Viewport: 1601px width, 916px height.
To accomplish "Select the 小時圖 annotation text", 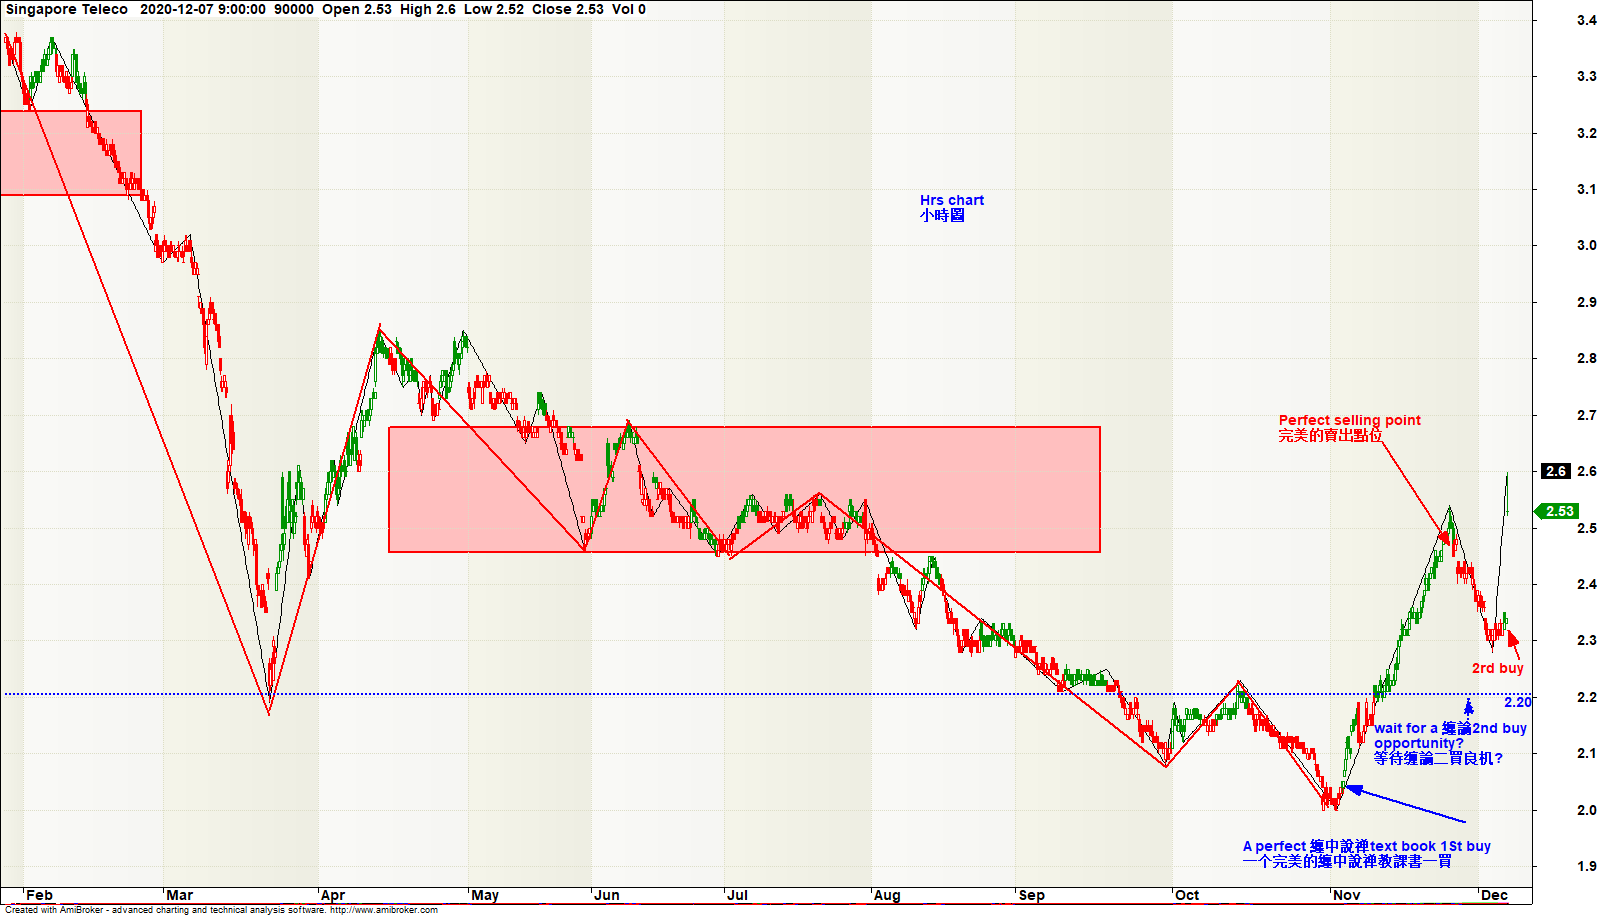I will coord(942,215).
